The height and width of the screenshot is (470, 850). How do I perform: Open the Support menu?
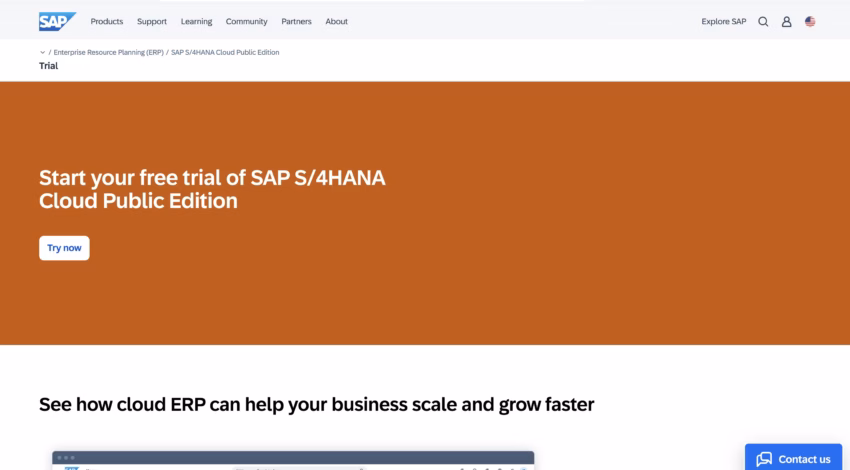[152, 21]
